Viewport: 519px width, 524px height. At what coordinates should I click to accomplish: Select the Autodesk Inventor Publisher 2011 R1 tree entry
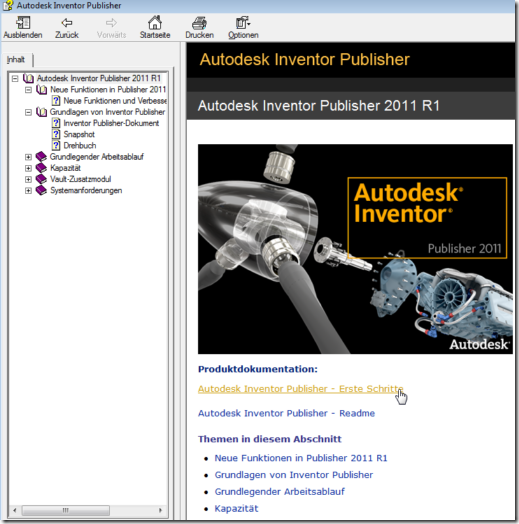pyautogui.click(x=99, y=78)
